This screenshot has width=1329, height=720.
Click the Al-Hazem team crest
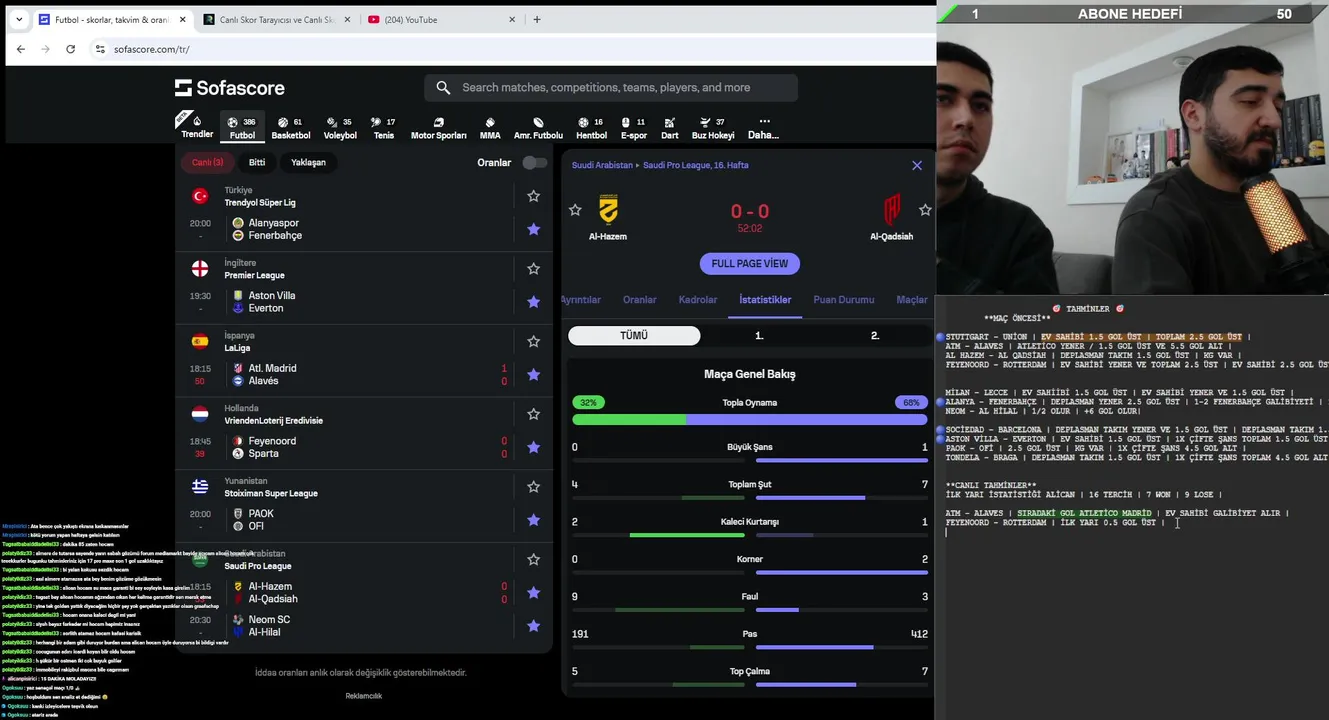point(608,210)
